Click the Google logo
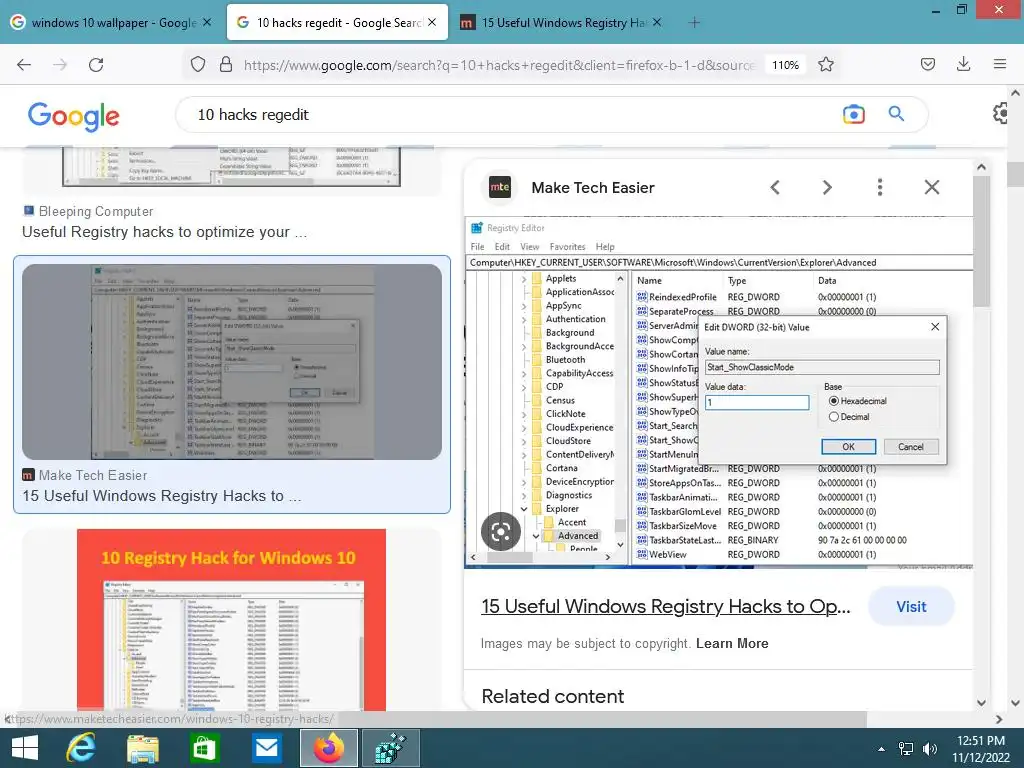This screenshot has width=1024, height=768. click(73, 116)
